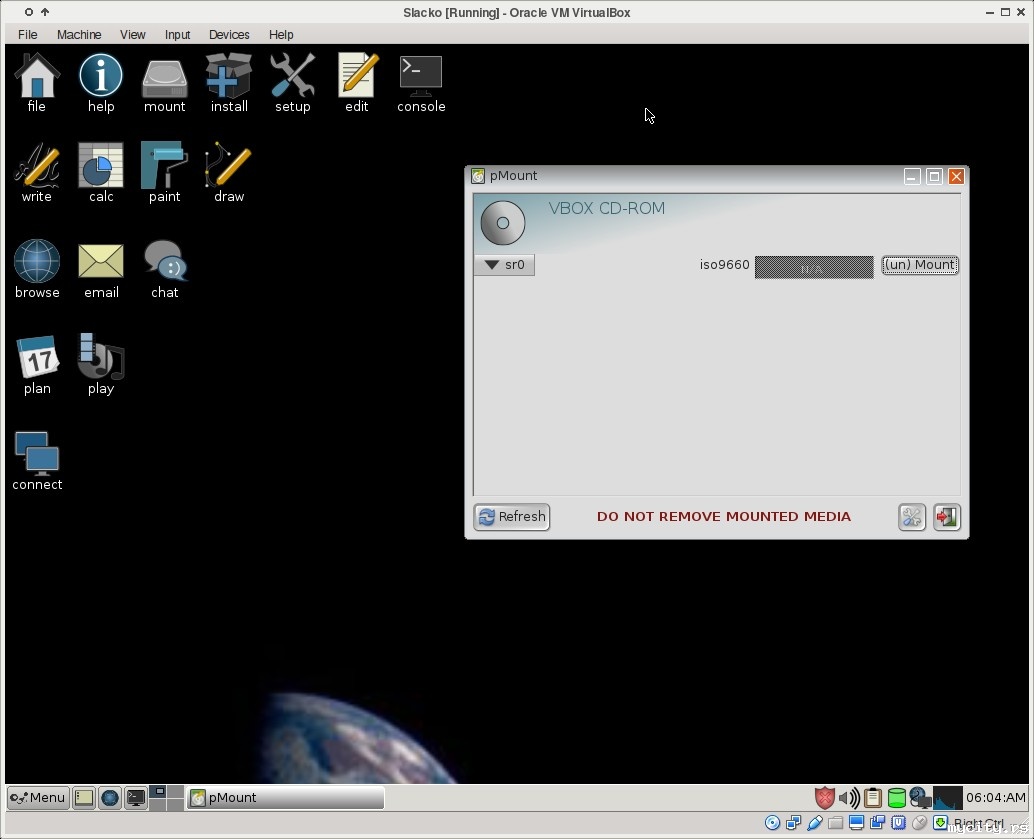
Task: Open the VirtualBox Help menu
Action: (281, 34)
